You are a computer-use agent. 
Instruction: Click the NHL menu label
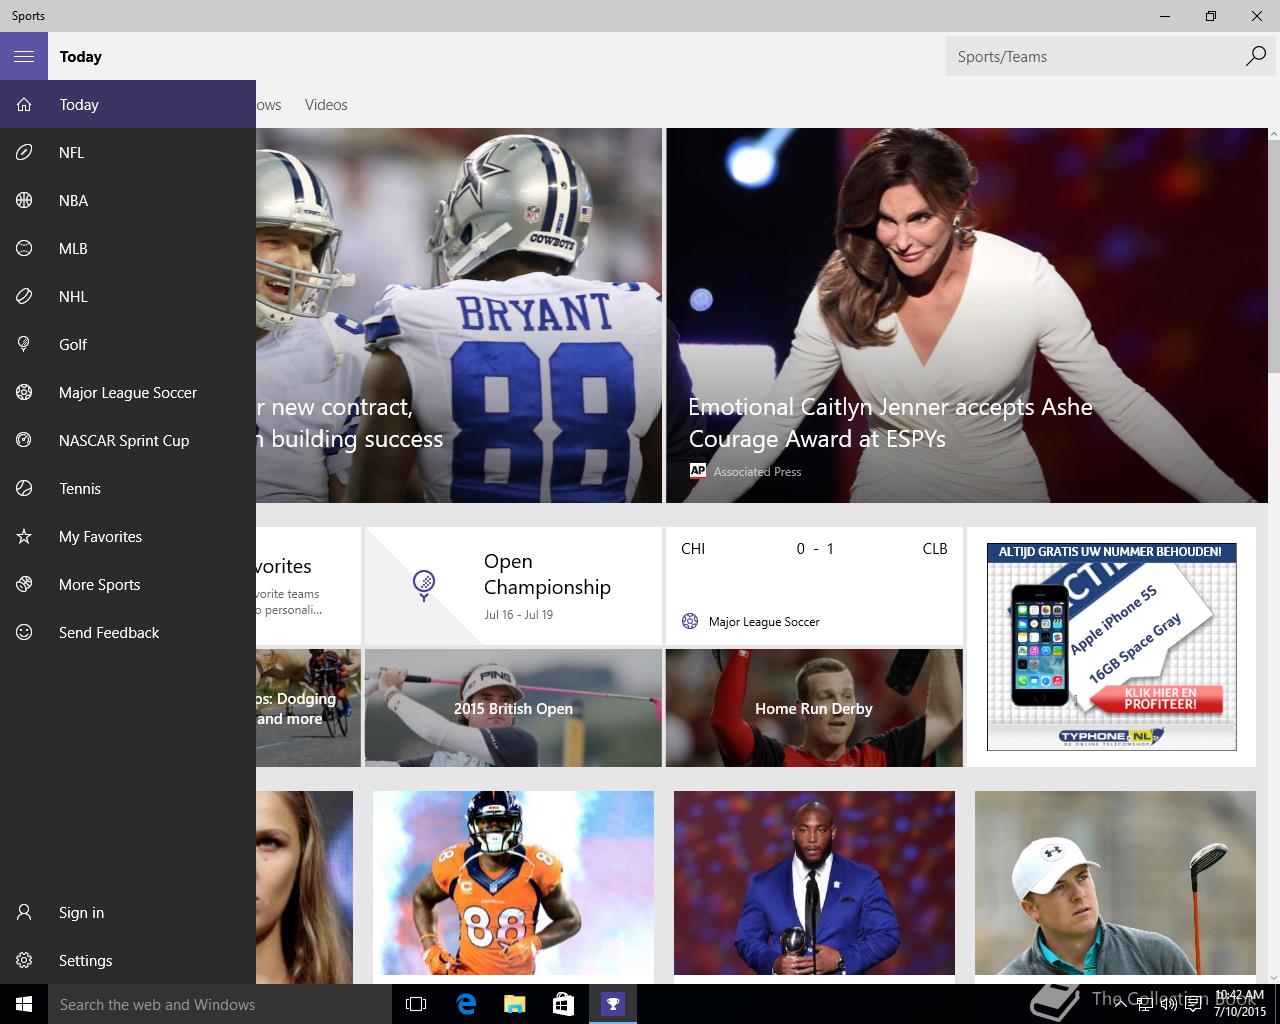coord(73,296)
